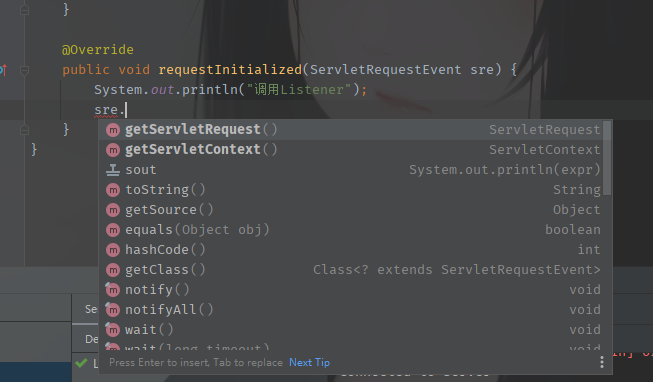Toggle fold marker at requestInitialized closing brace
The width and height of the screenshot is (653, 382).
click(25, 130)
